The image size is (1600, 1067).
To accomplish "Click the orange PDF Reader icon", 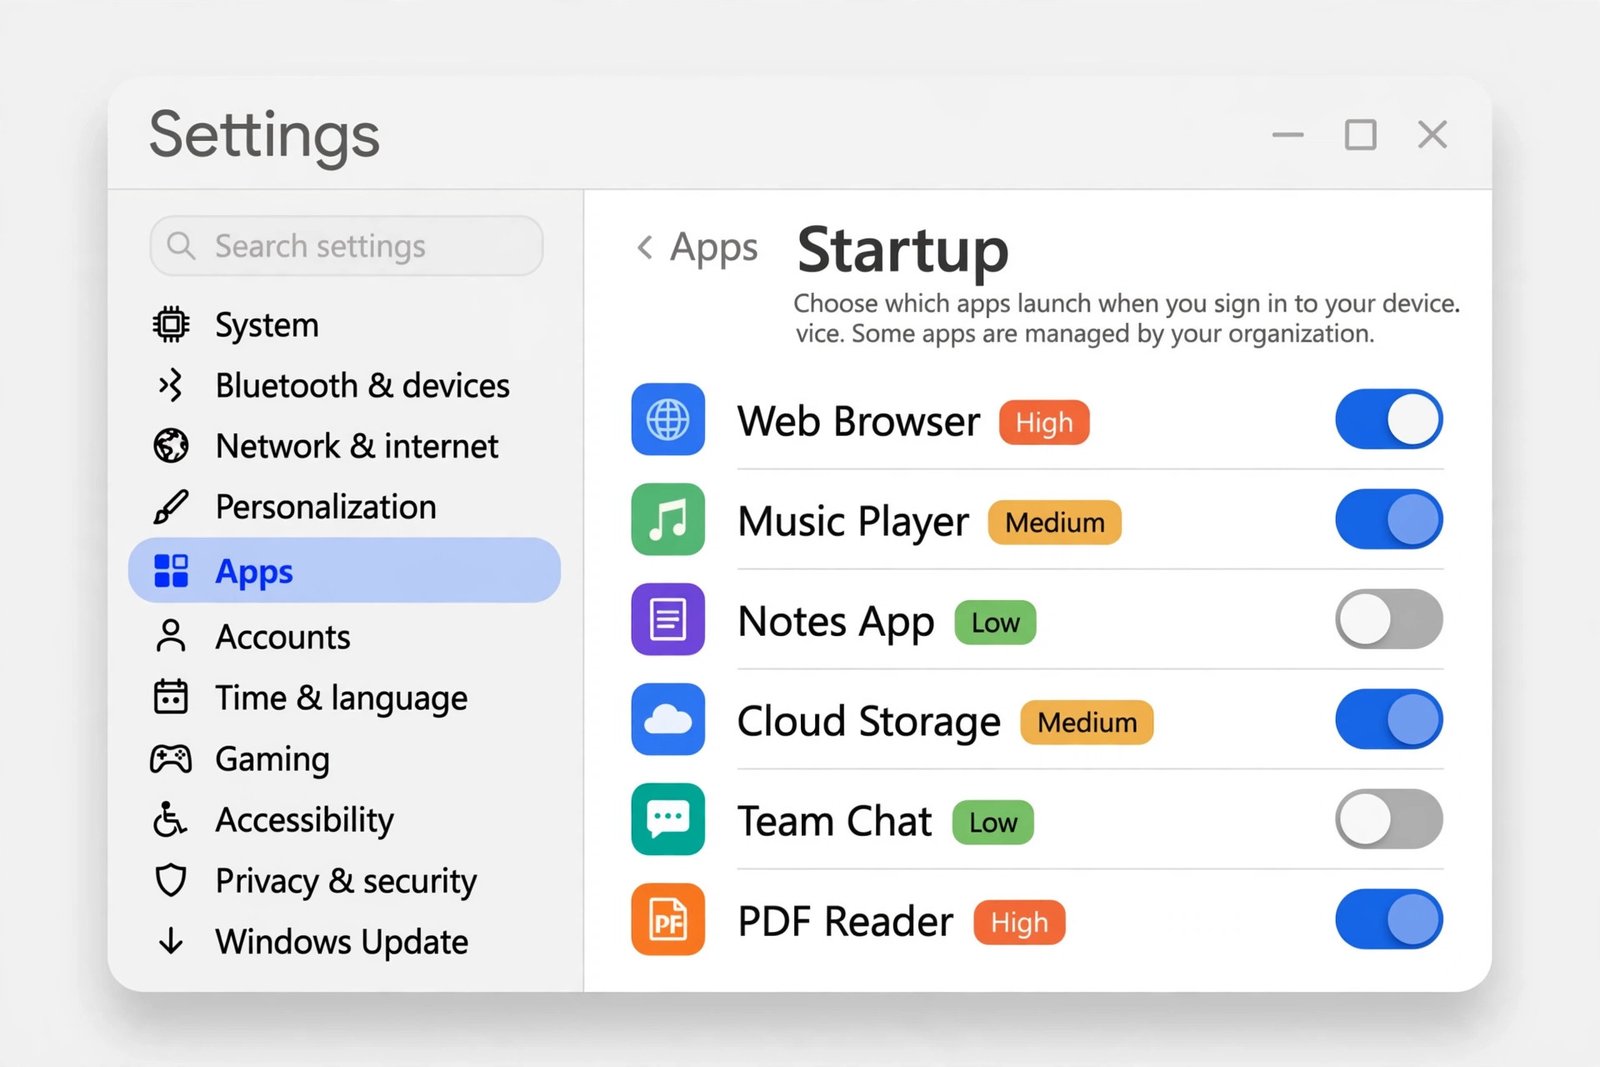I will pos(668,919).
